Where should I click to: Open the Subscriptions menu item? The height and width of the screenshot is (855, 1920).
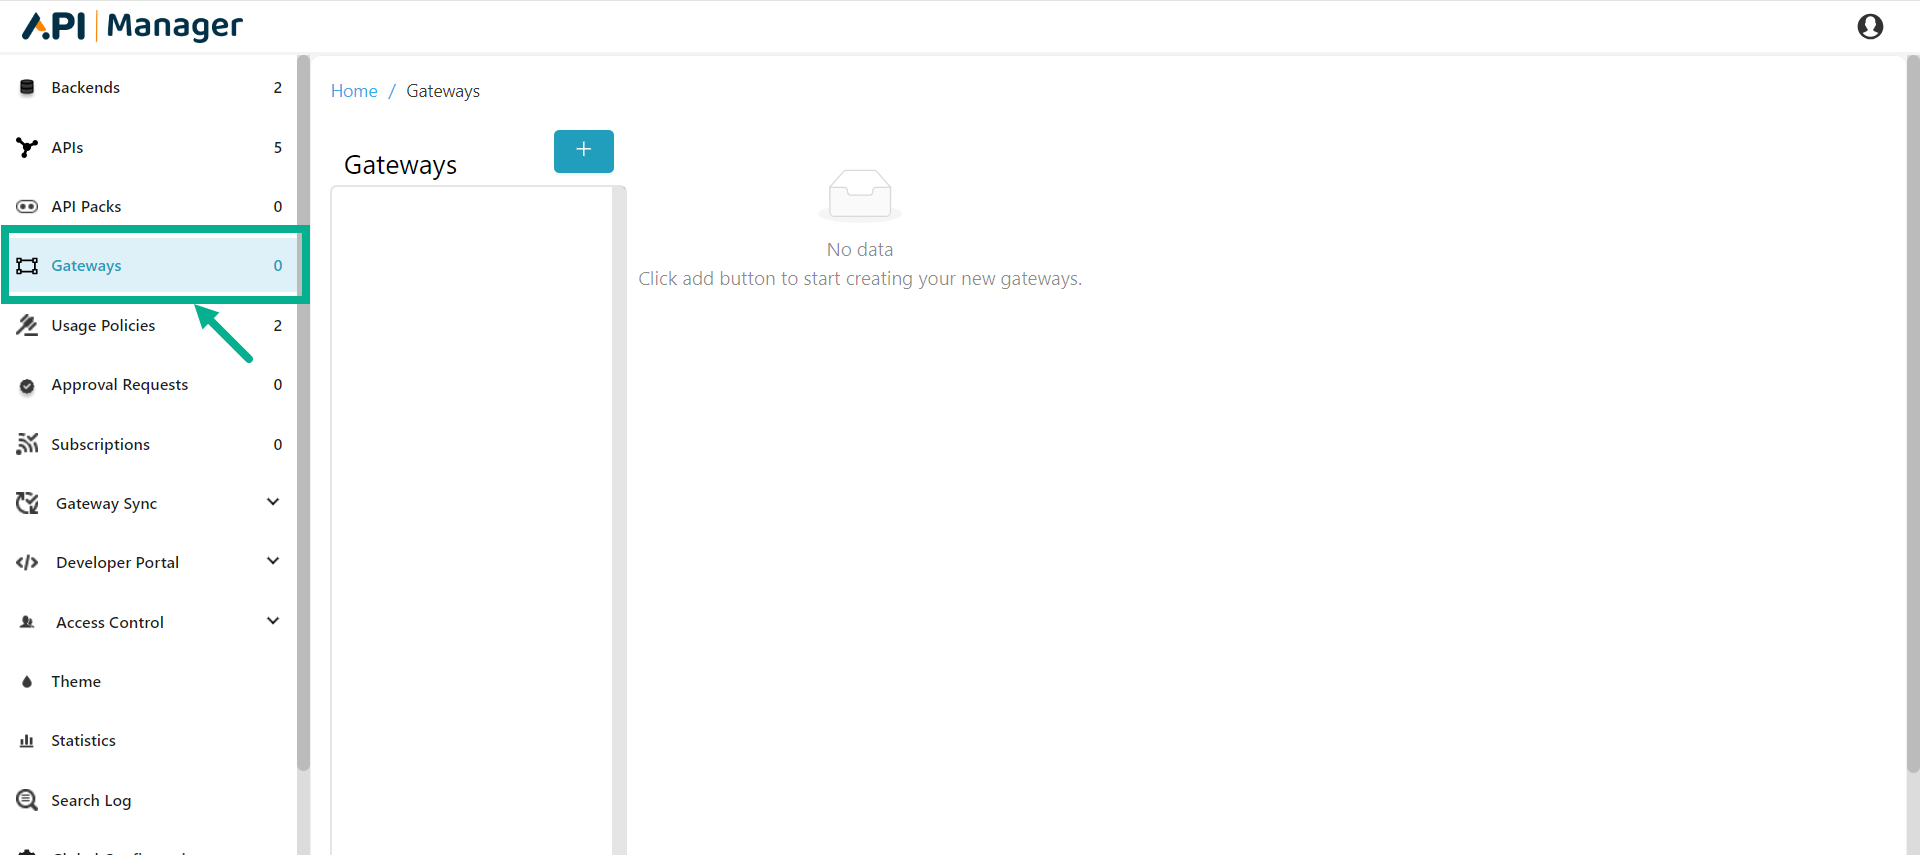101,445
